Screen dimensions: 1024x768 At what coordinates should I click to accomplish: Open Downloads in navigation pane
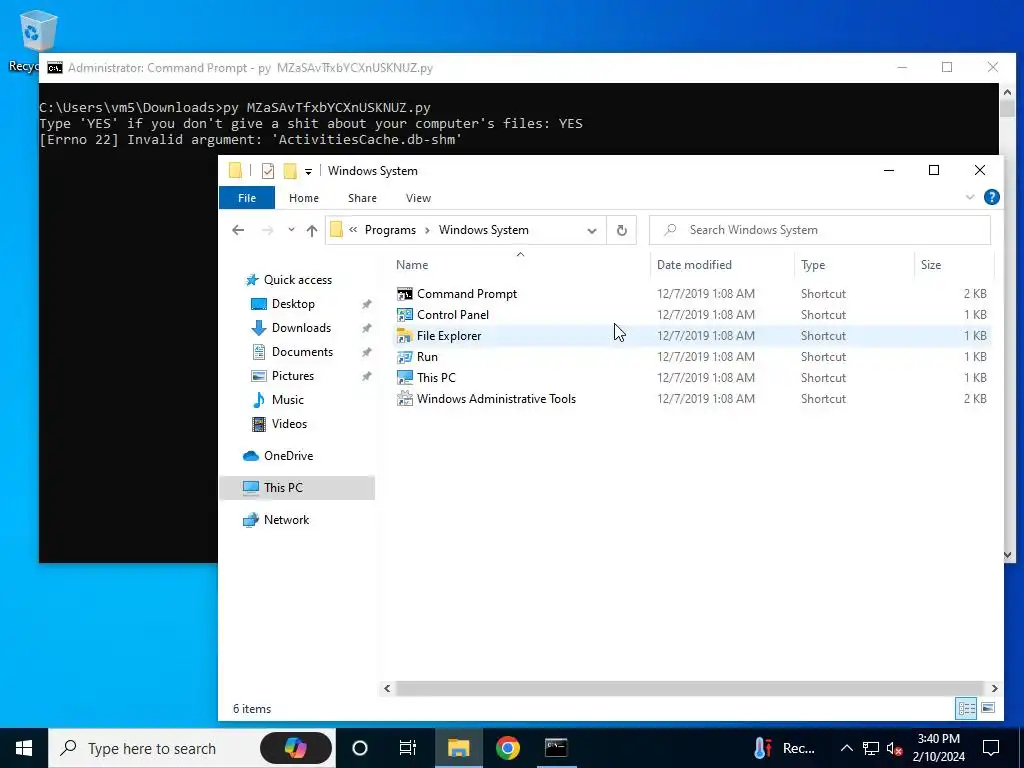tap(301, 328)
